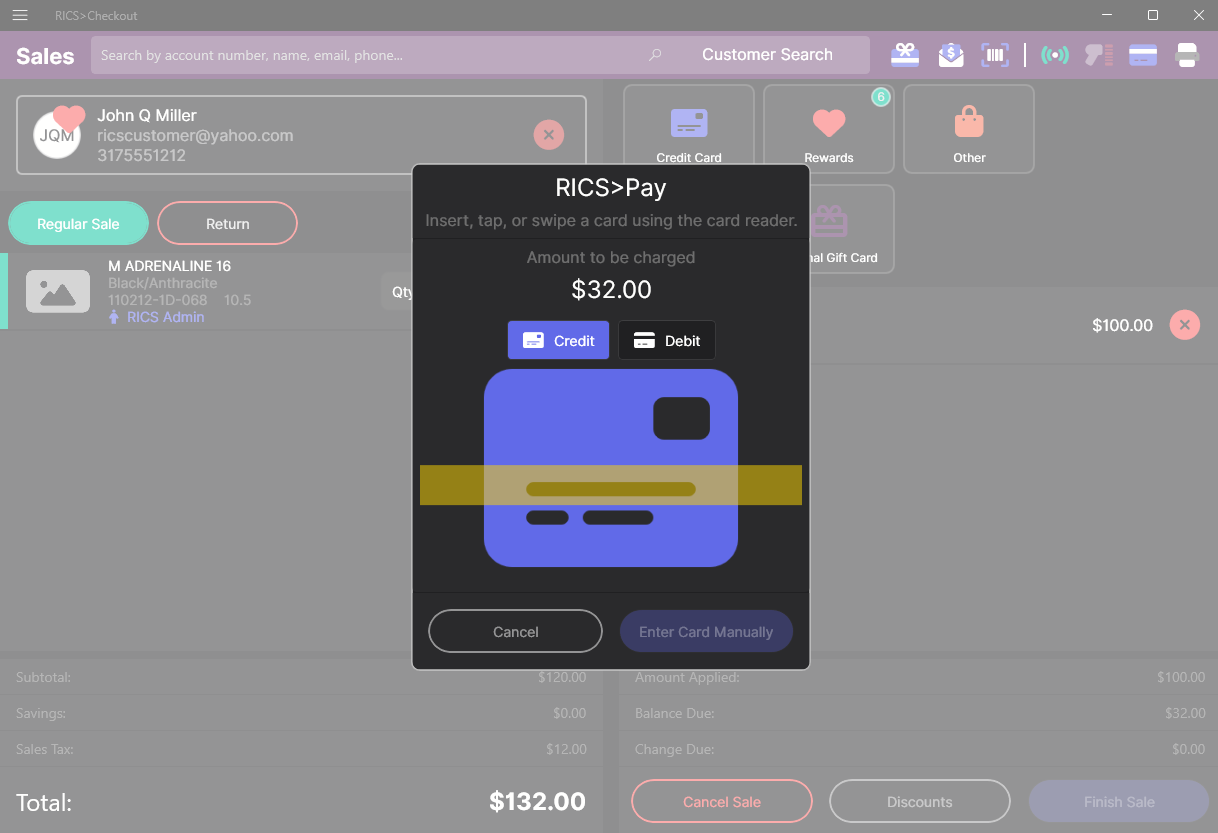Click the JQM customer avatar
Image resolution: width=1218 pixels, height=833 pixels.
pos(57,135)
